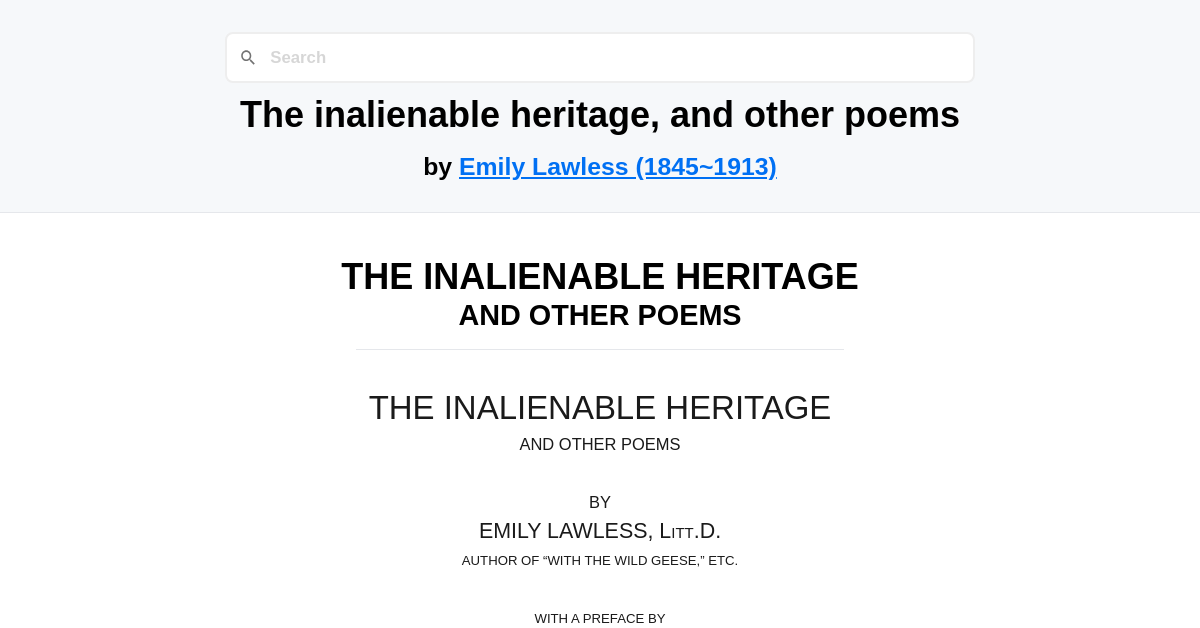
Task: Click the EMILY LAWLESS, Litt.D. author credit
Action: coord(600,530)
